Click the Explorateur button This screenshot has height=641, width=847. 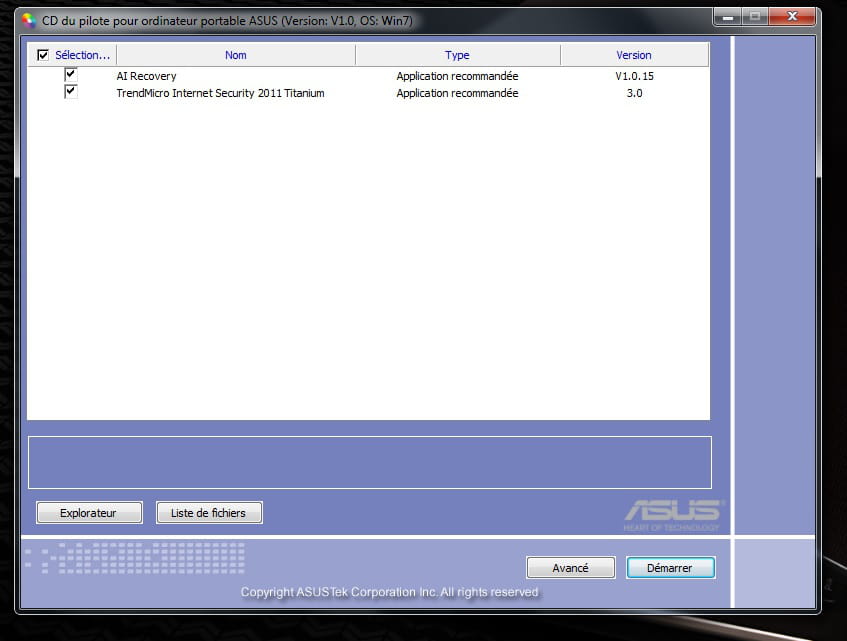89,512
